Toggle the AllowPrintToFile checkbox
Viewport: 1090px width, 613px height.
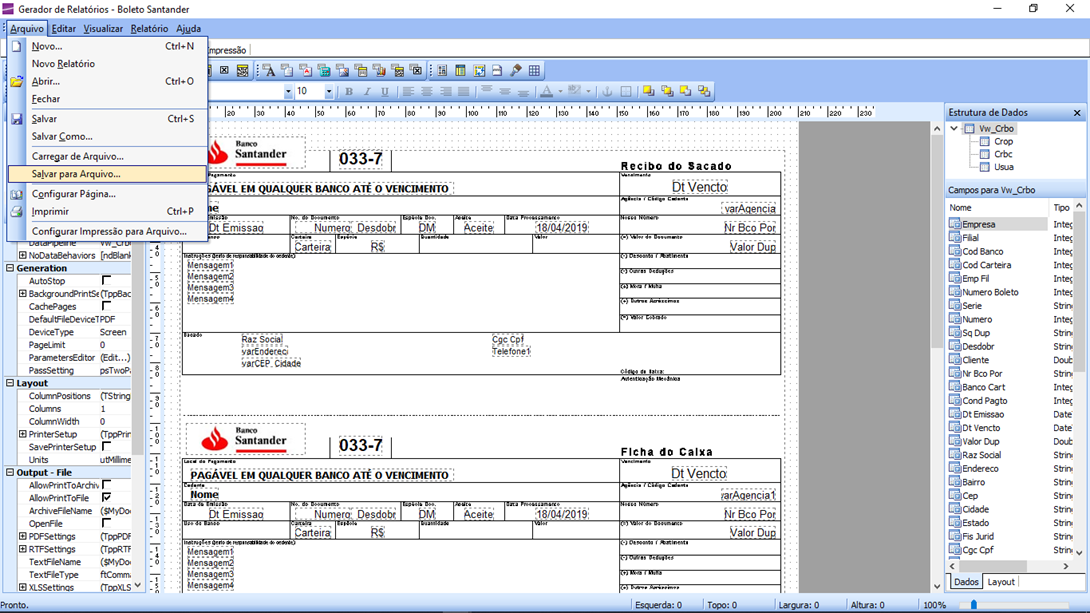[x=106, y=498]
